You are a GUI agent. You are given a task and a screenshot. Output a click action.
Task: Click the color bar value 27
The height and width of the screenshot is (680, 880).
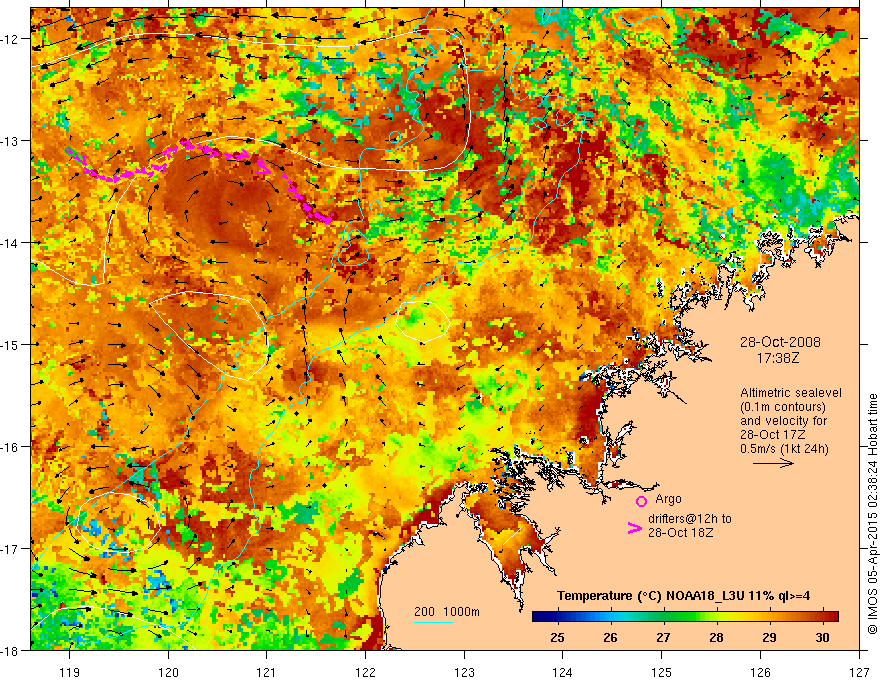[663, 637]
